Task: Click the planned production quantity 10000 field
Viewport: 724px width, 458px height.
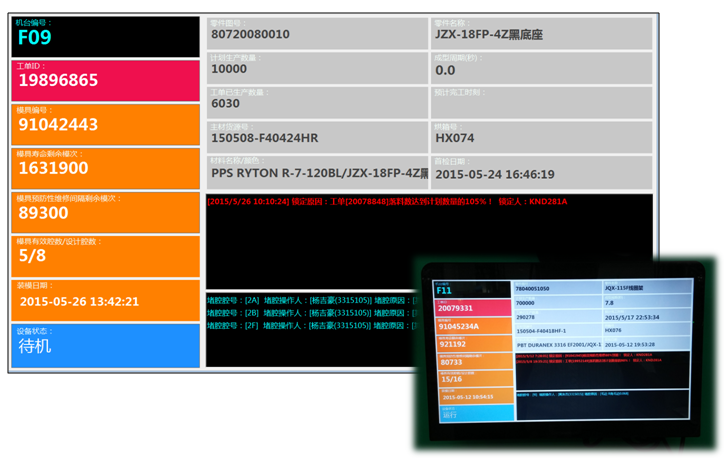Action: pos(316,68)
